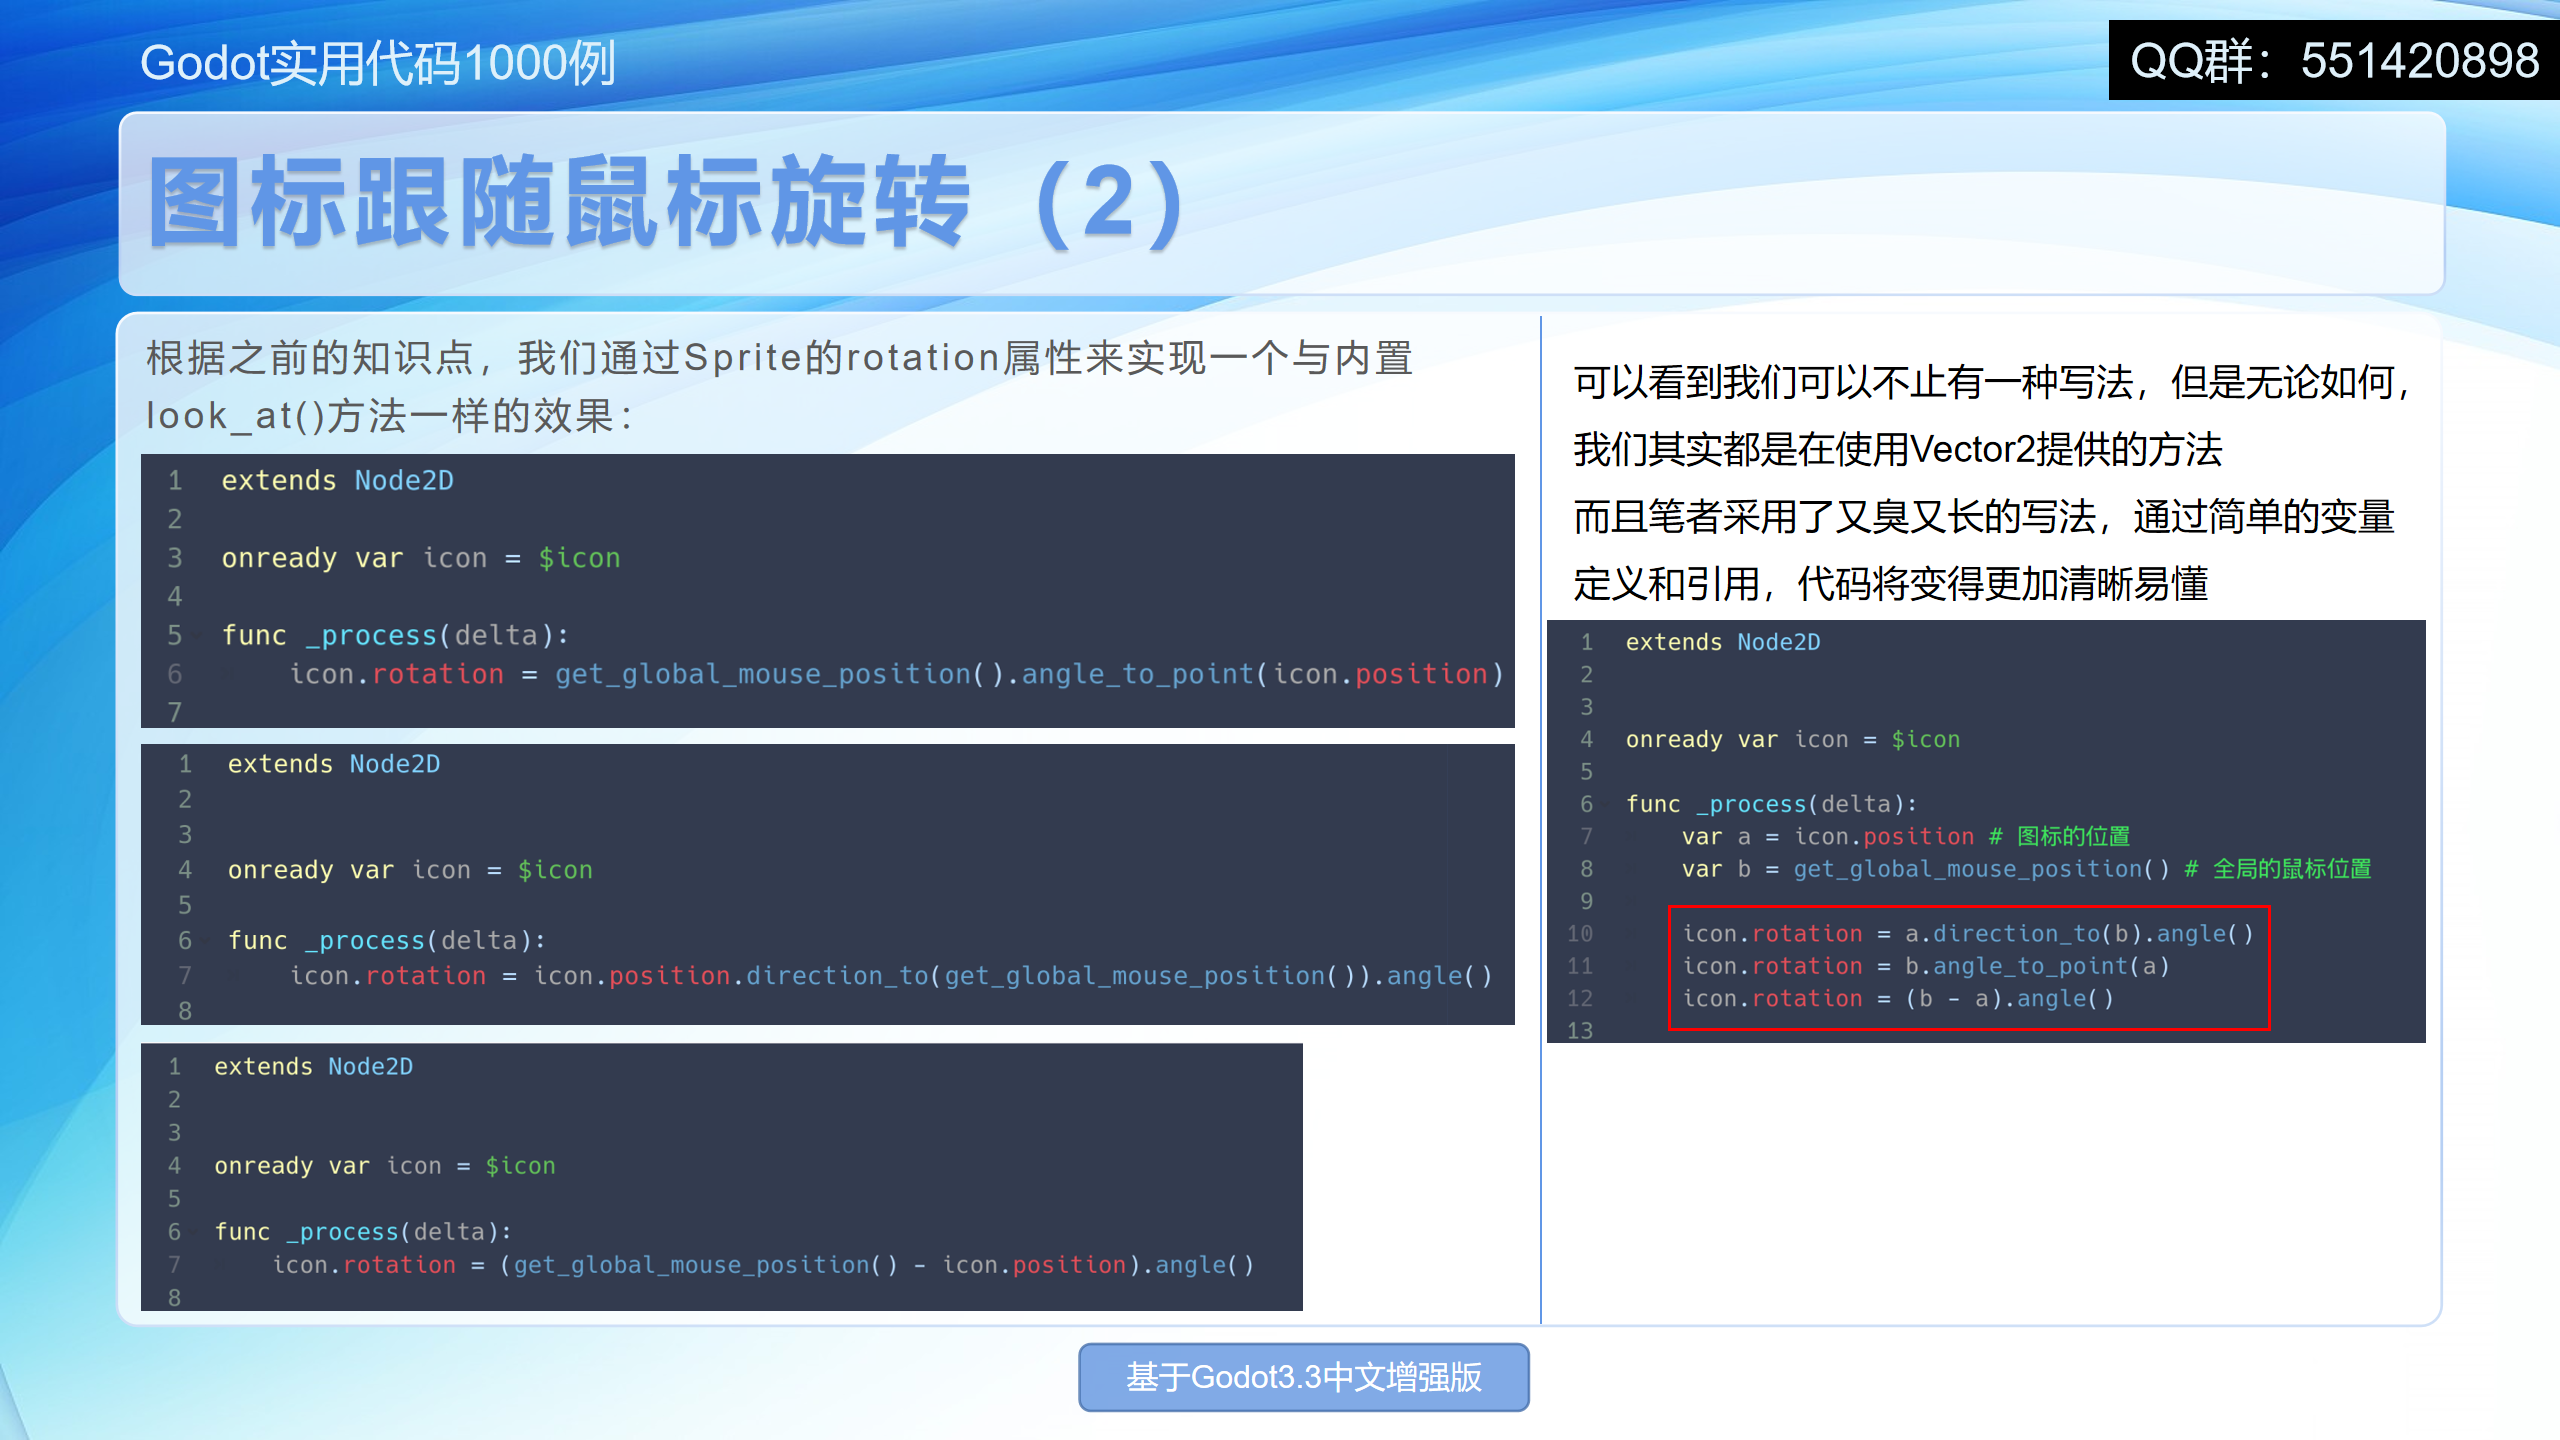Click line number 13 in the code gutter
Viewport: 2560px width, 1440px height.
(x=1580, y=1030)
